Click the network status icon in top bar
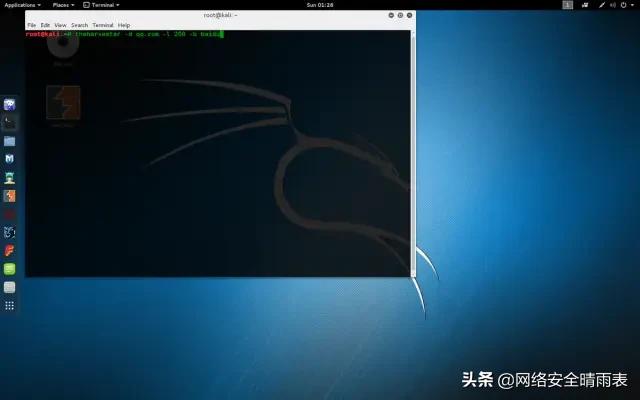Image resolution: width=640 pixels, height=400 pixels. (x=602, y=5)
